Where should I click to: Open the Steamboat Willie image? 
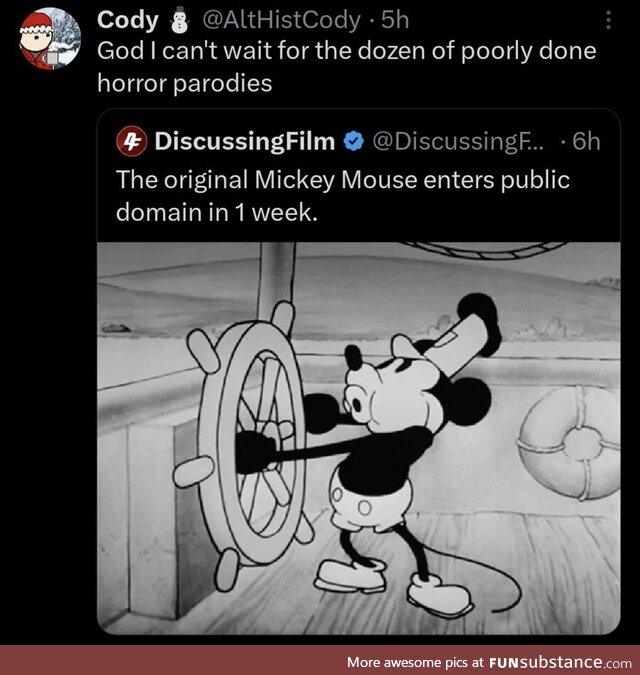(359, 438)
